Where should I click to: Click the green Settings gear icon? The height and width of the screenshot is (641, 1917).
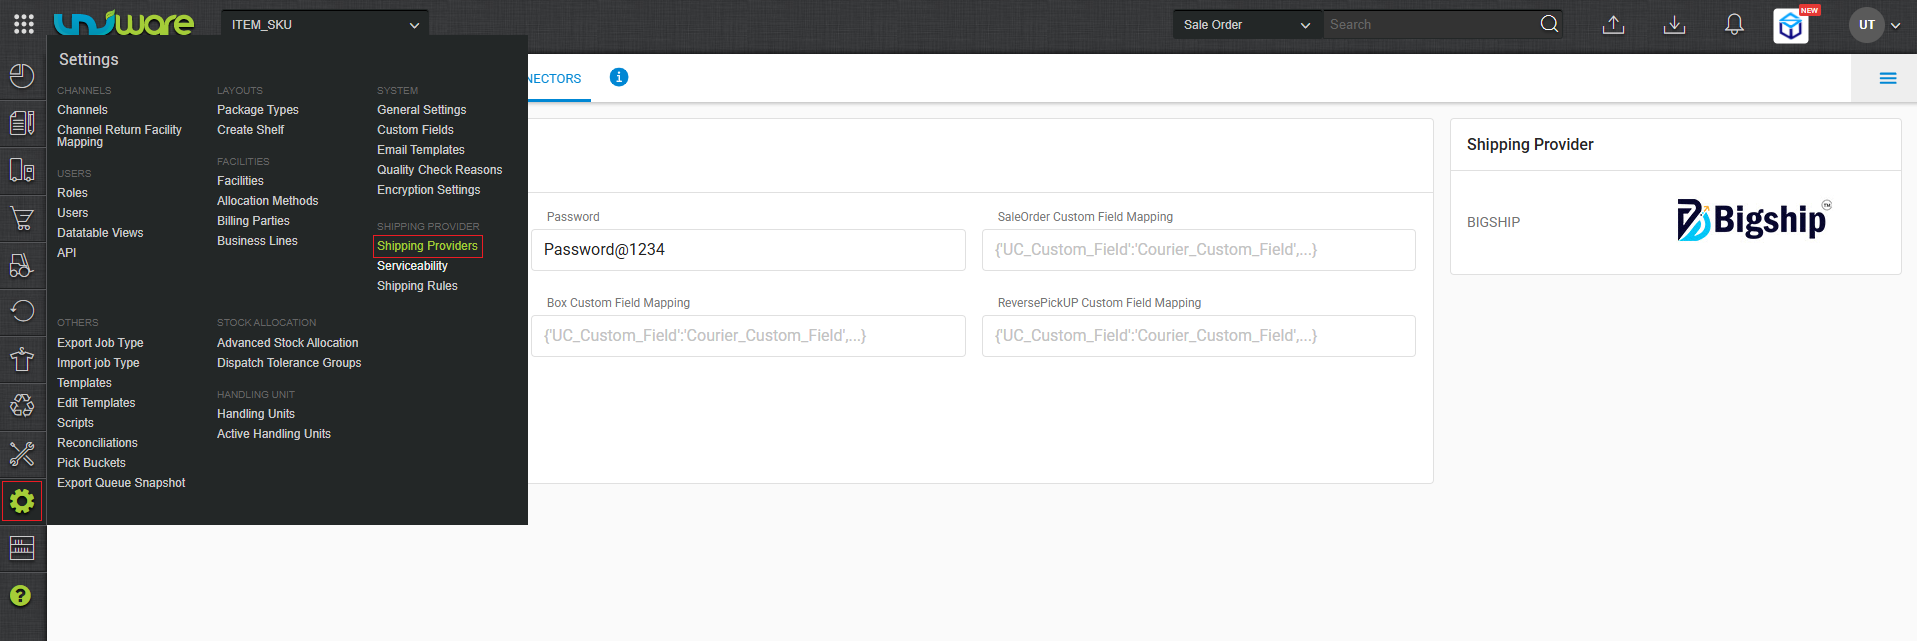(22, 501)
